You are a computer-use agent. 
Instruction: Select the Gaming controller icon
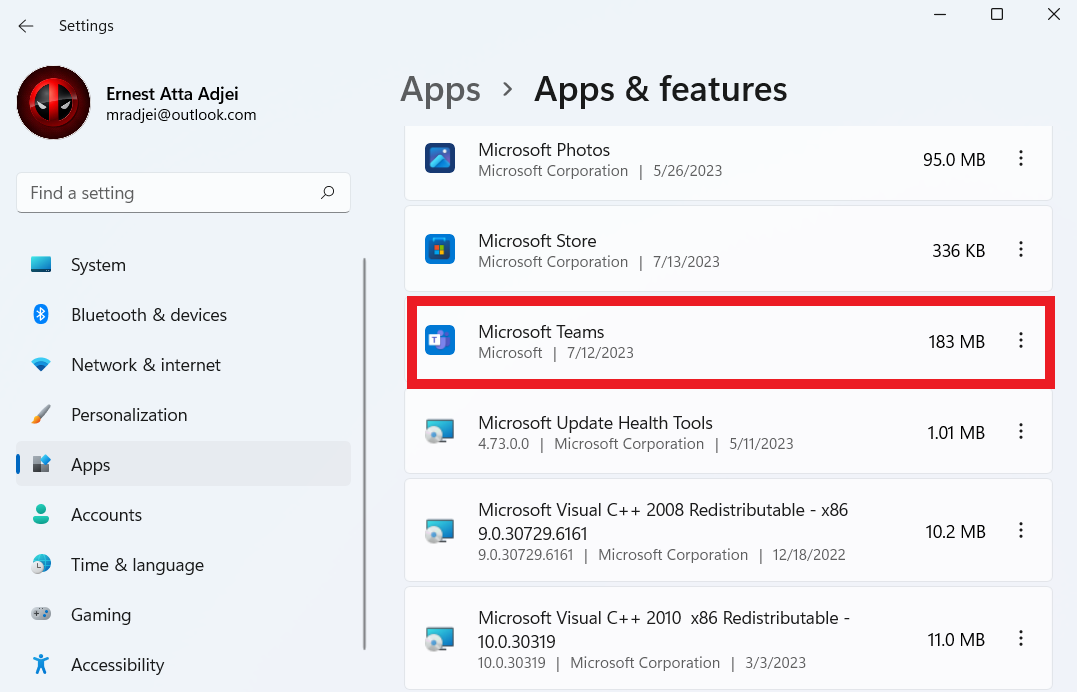coord(41,614)
